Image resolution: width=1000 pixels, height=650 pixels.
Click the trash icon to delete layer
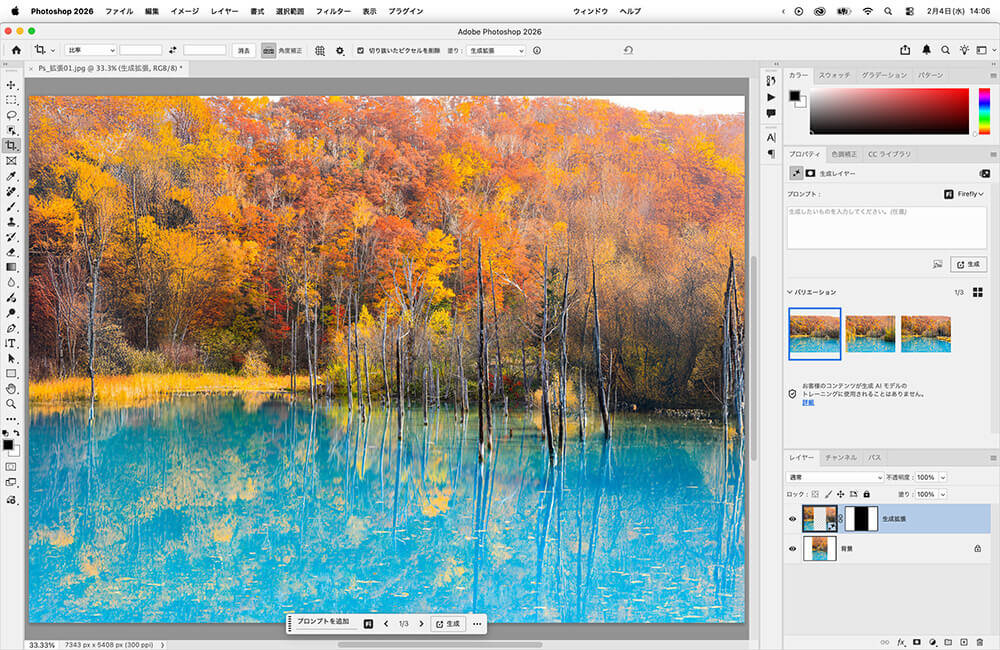pyautogui.click(x=980, y=642)
